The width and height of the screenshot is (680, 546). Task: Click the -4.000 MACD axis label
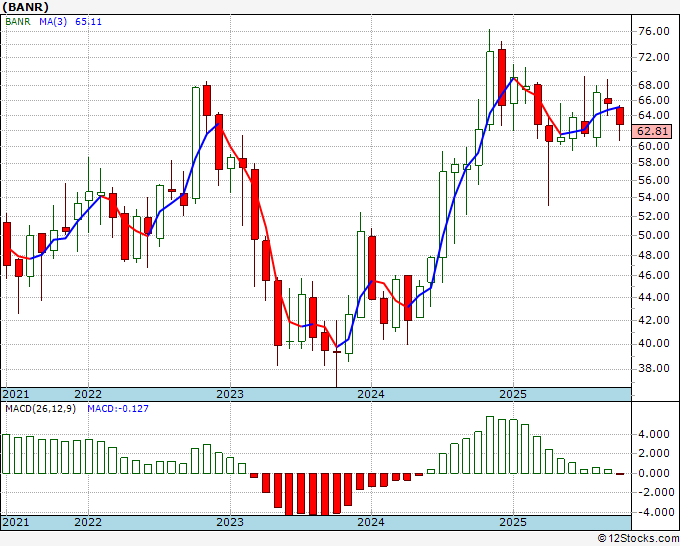click(x=653, y=512)
